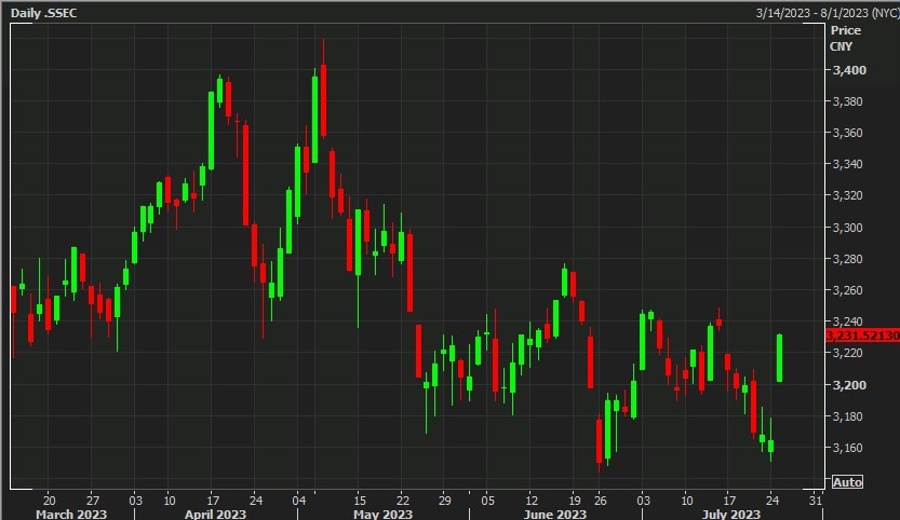Screen dimensions: 900x520
Task: Click the 3,340 price axis label
Action: click(x=847, y=164)
